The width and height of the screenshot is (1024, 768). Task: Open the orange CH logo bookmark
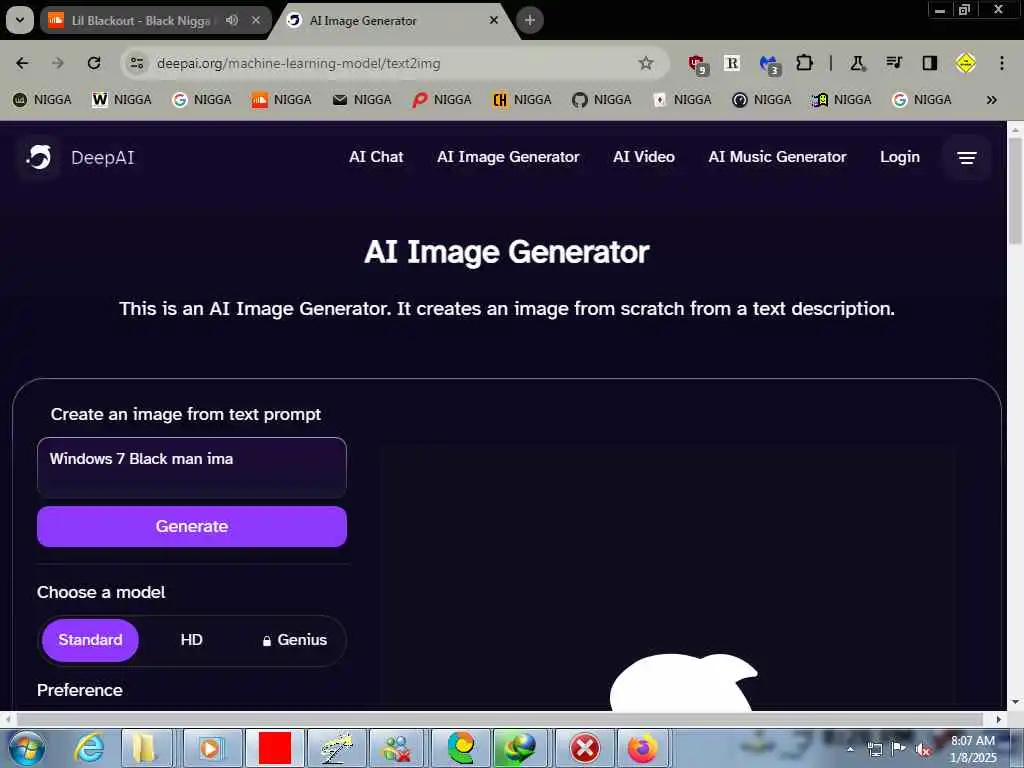522,99
